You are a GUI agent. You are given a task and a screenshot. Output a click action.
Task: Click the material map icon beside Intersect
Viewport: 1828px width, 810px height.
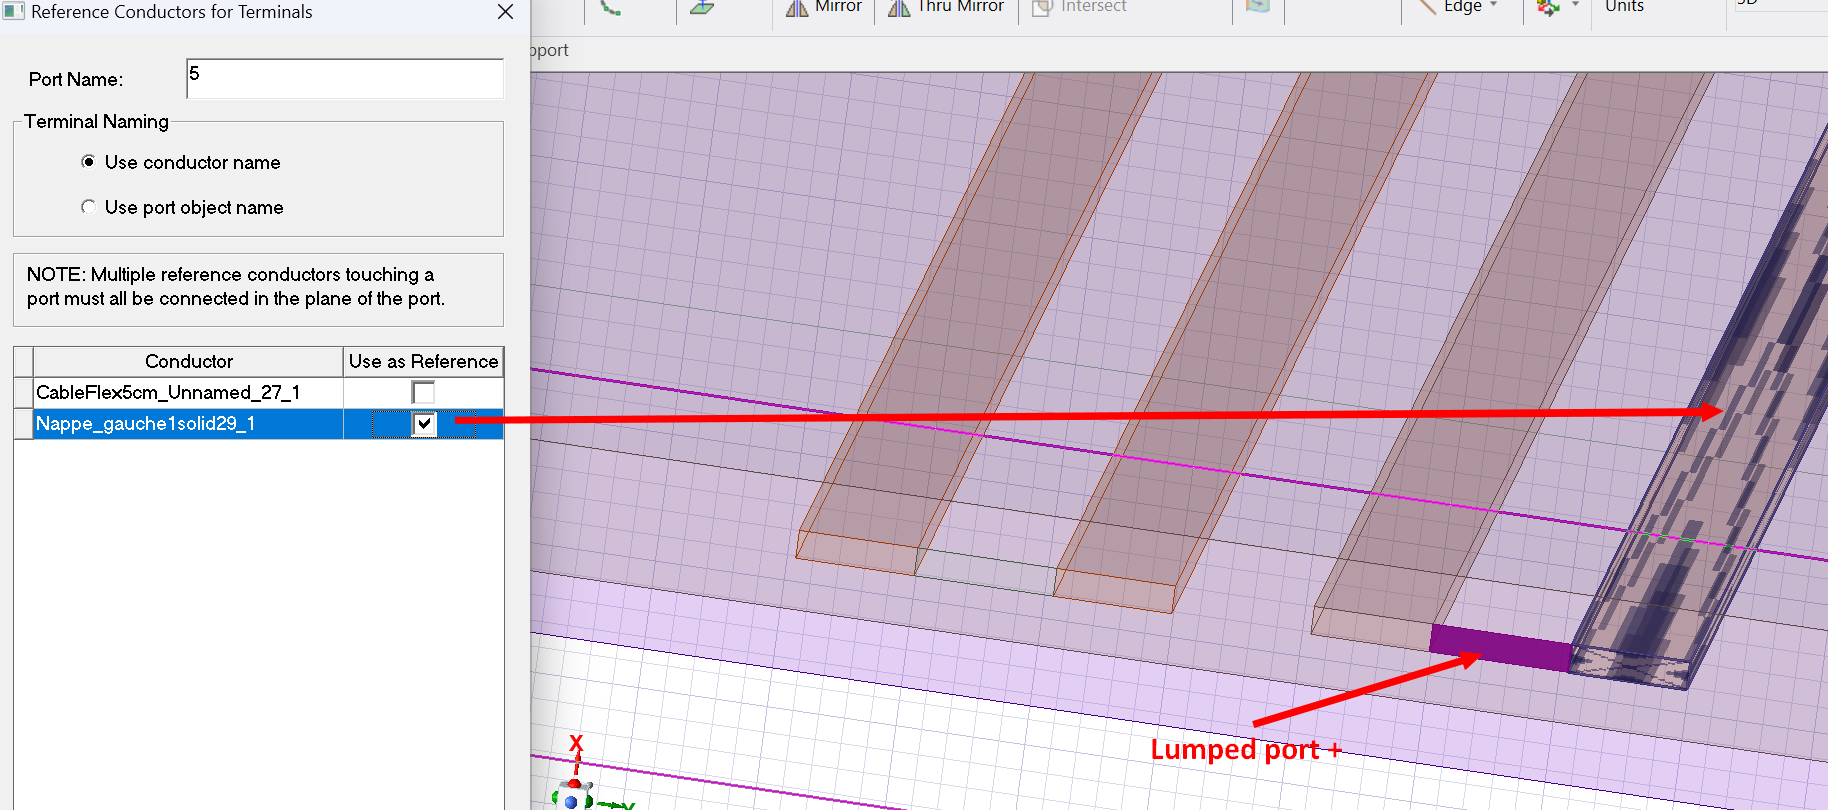point(1258,6)
